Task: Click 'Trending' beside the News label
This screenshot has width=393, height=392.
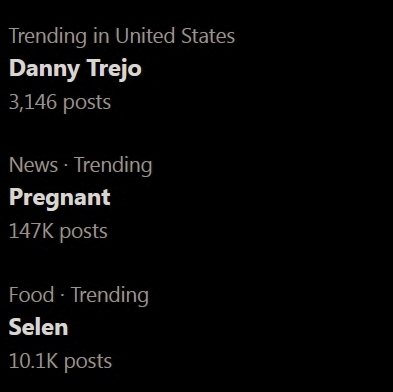Action: click(113, 166)
